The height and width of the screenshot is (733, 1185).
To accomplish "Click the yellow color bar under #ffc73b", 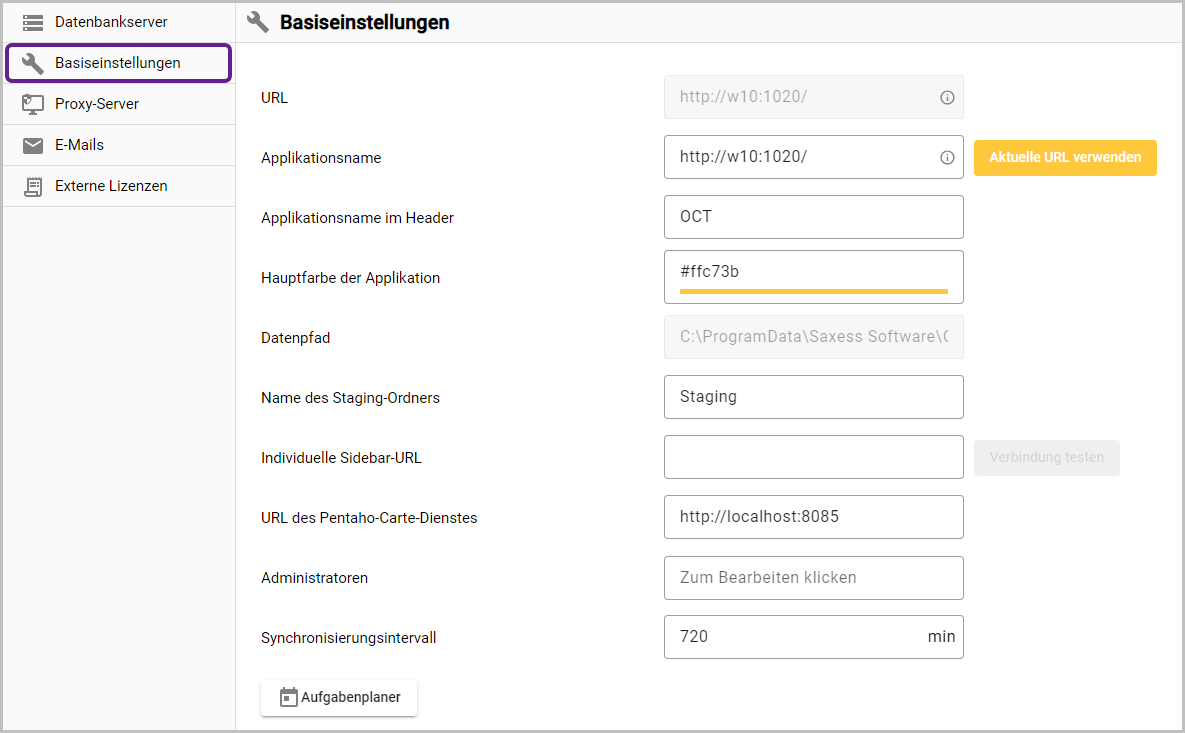I will pyautogui.click(x=813, y=291).
